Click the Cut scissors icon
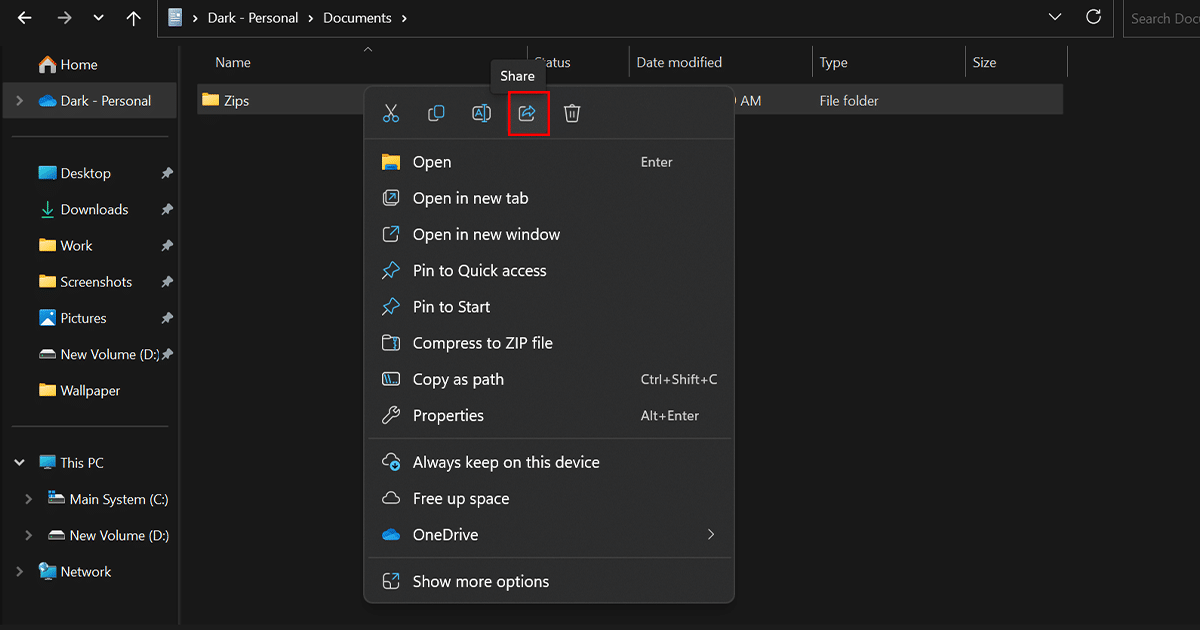Image resolution: width=1200 pixels, height=630 pixels. click(x=391, y=114)
